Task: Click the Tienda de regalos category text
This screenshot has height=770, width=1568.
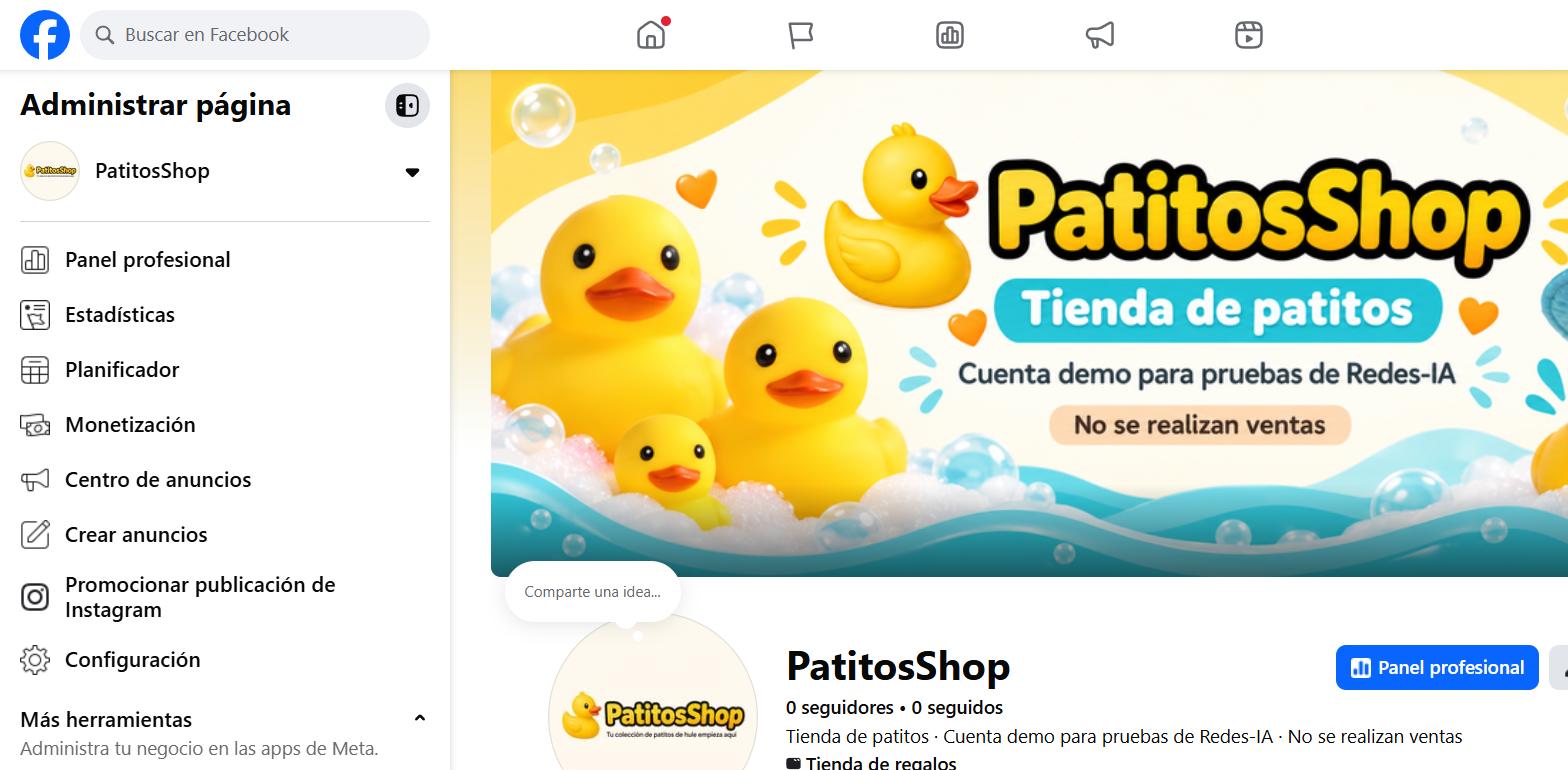Action: pos(881,763)
